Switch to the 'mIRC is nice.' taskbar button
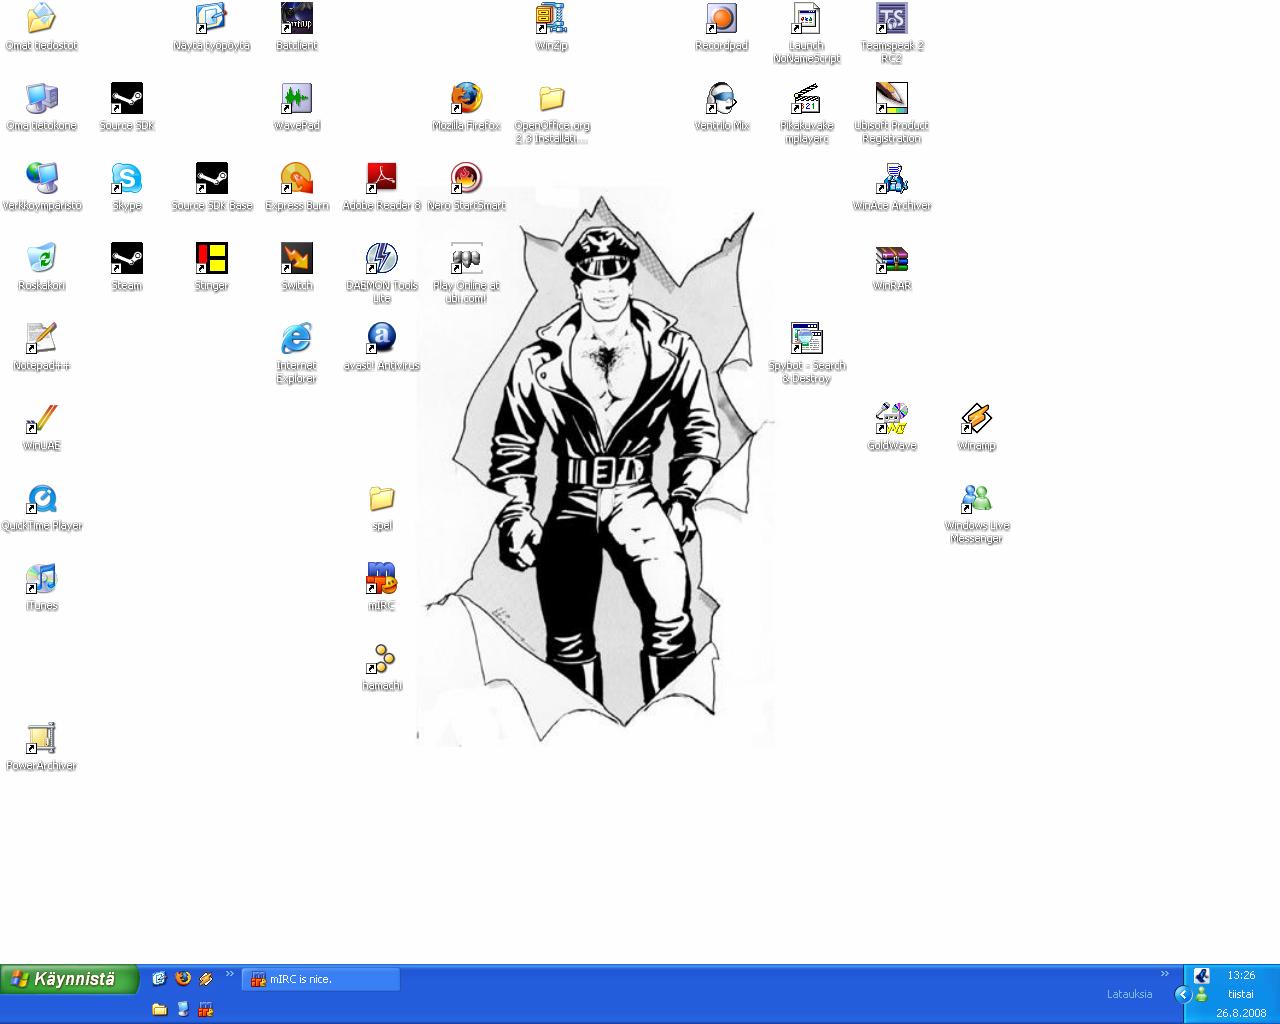 [321, 979]
